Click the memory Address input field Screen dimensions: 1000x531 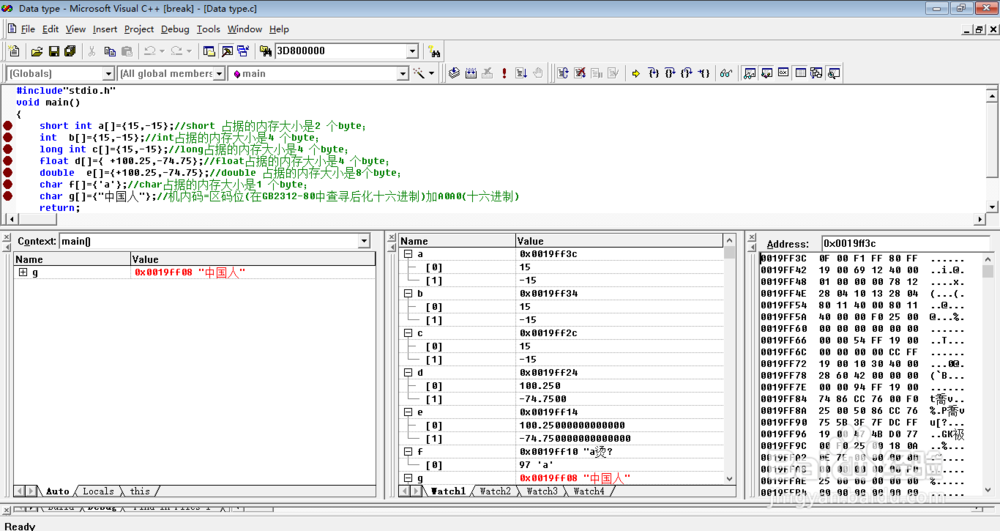[904, 244]
